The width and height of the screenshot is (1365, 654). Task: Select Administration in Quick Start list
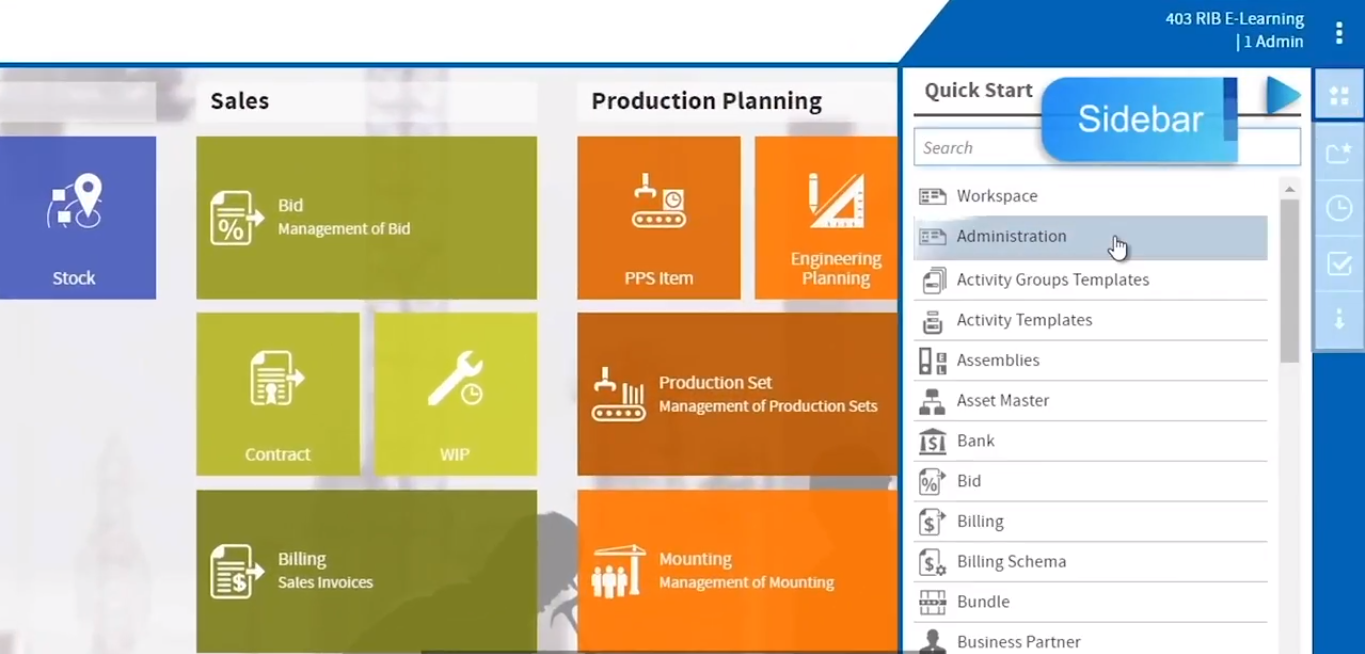click(x=1011, y=237)
